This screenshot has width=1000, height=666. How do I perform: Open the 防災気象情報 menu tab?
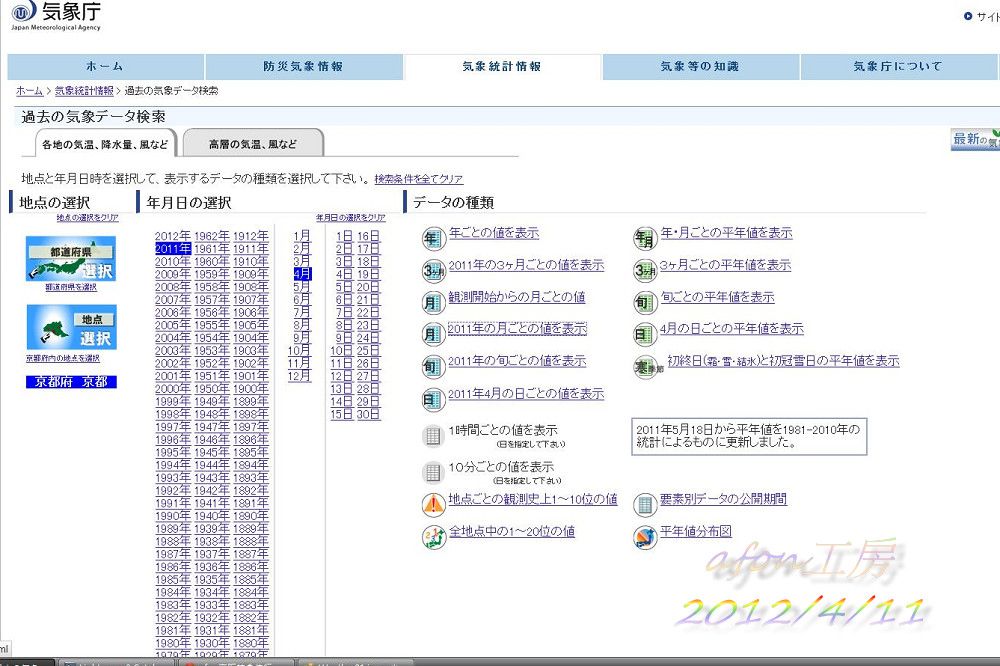[303, 67]
